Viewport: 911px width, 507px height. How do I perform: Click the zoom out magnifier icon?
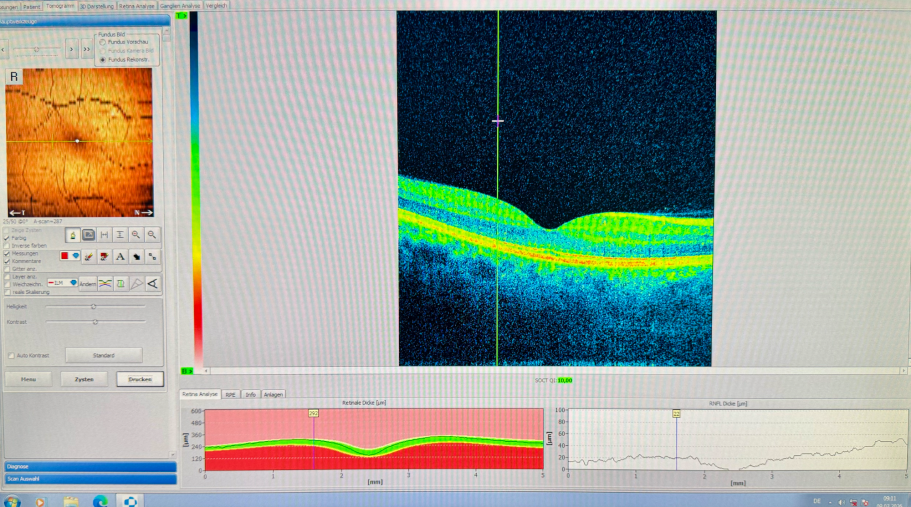pos(152,234)
